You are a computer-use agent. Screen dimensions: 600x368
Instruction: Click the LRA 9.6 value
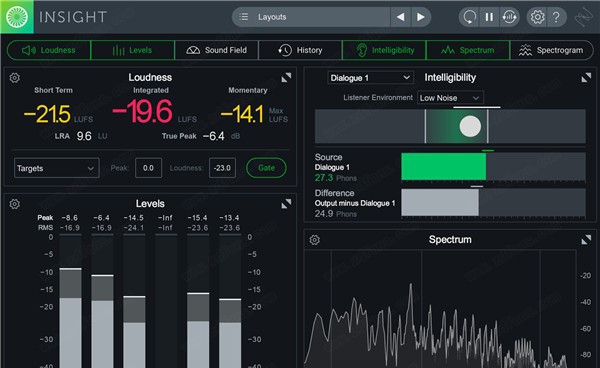point(84,136)
